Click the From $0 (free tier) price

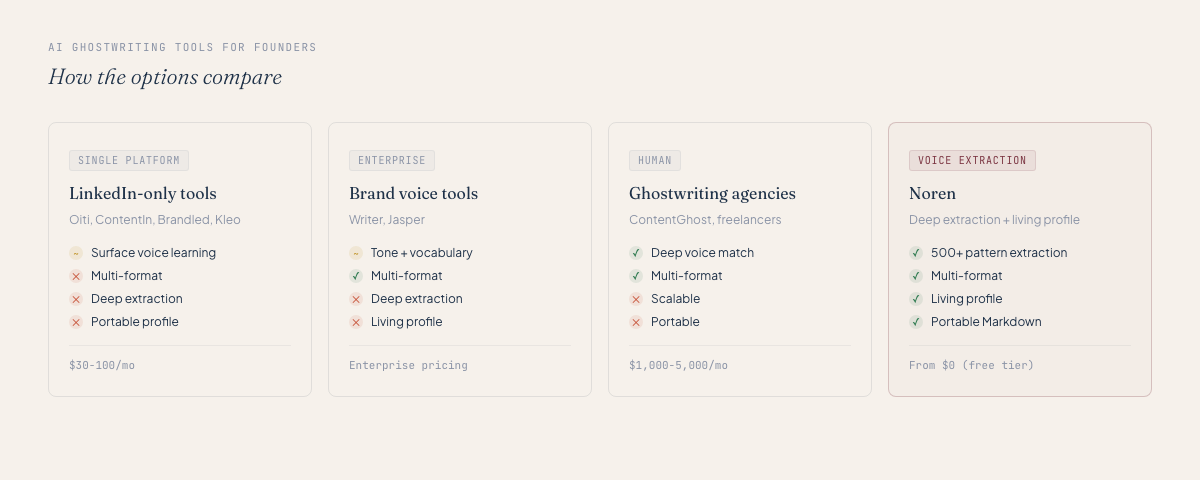click(971, 365)
